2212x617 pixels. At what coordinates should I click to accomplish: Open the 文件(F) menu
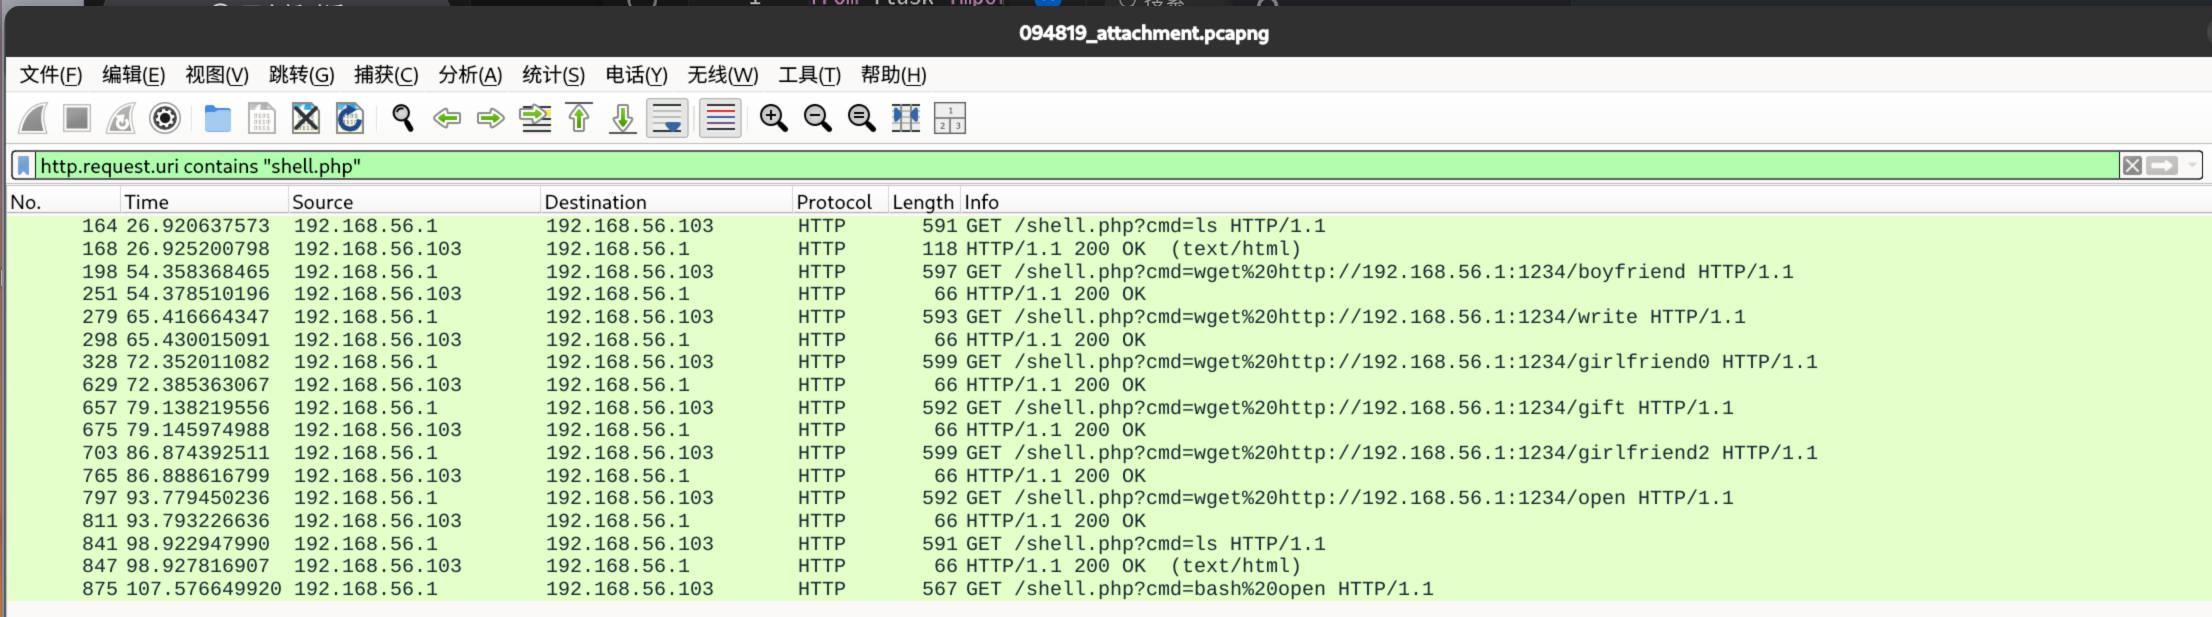[x=51, y=75]
